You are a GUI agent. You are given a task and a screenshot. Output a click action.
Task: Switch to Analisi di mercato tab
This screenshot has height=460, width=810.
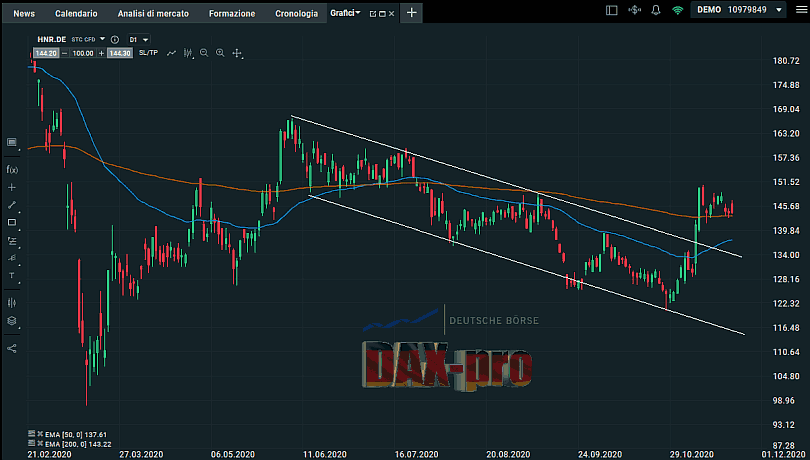coord(153,13)
